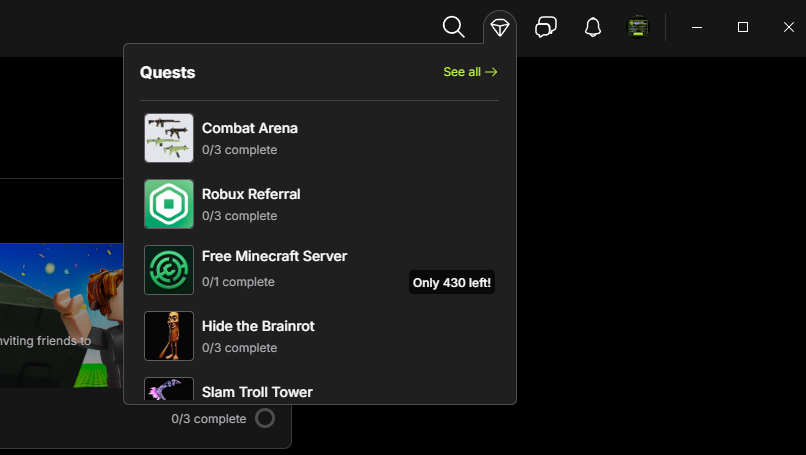This screenshot has width=806, height=455.
Task: Open Slam Troll Tower quest title
Action: [x=257, y=392]
